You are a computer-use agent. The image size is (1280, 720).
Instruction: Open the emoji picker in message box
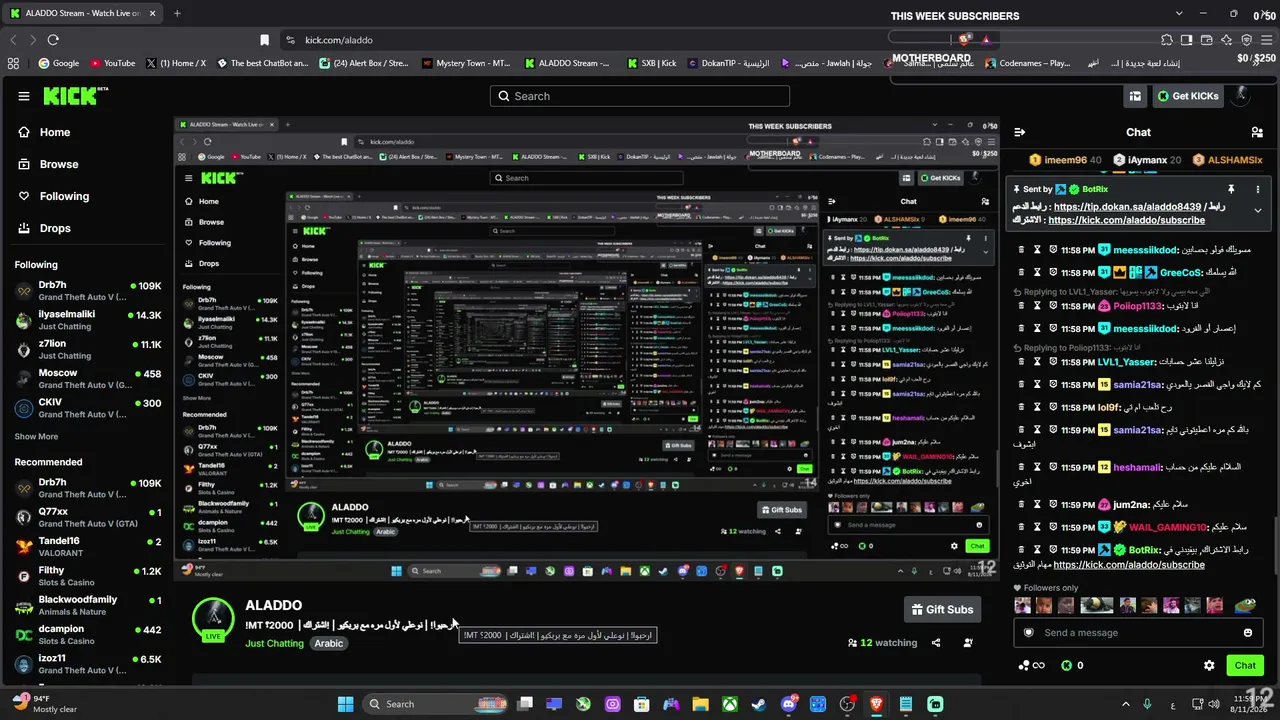[1247, 633]
